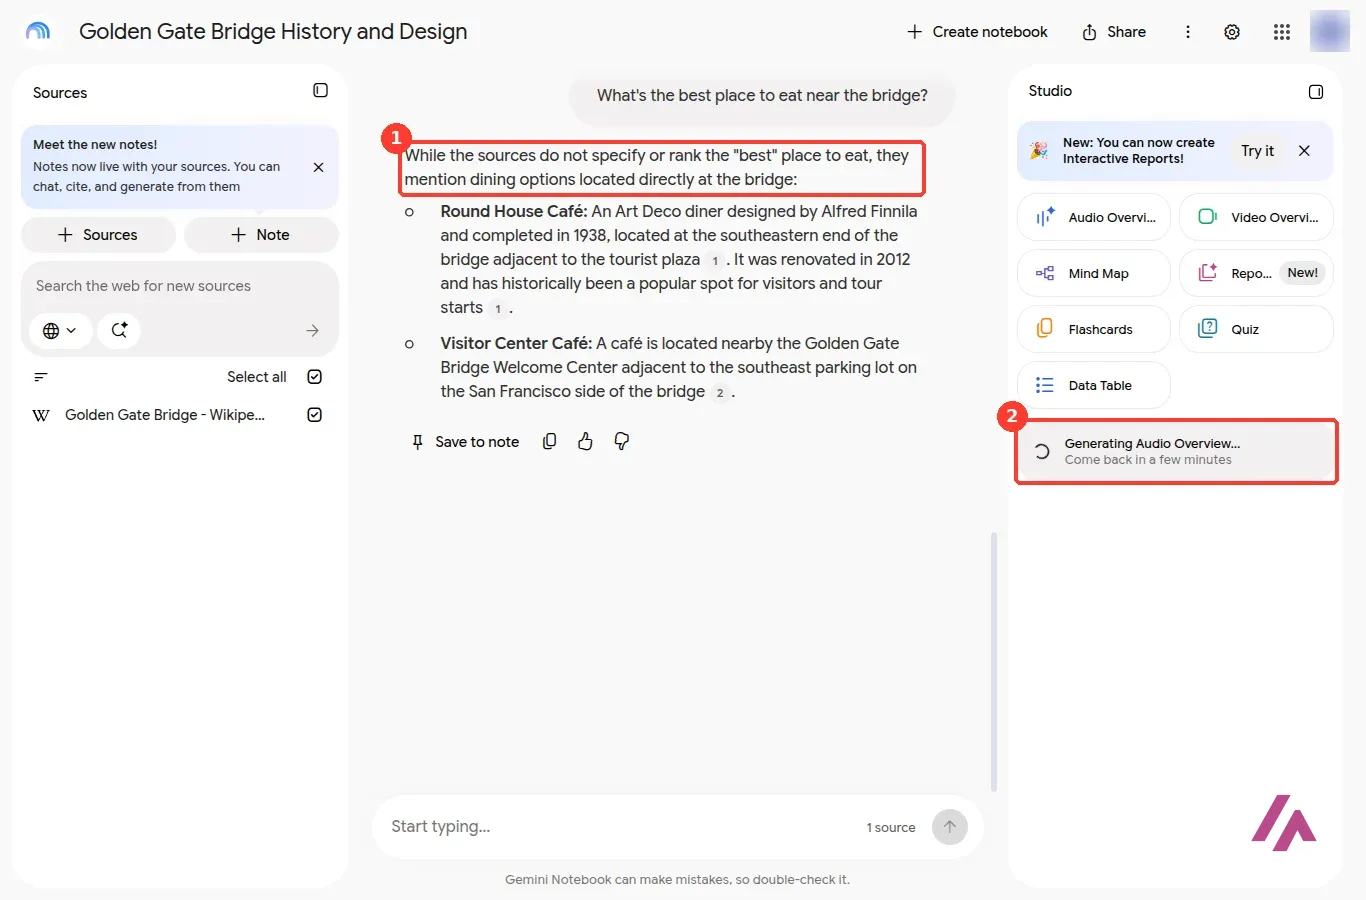Give thumbs down to the response
Screen dimensions: 1366x900
click(x=621, y=441)
